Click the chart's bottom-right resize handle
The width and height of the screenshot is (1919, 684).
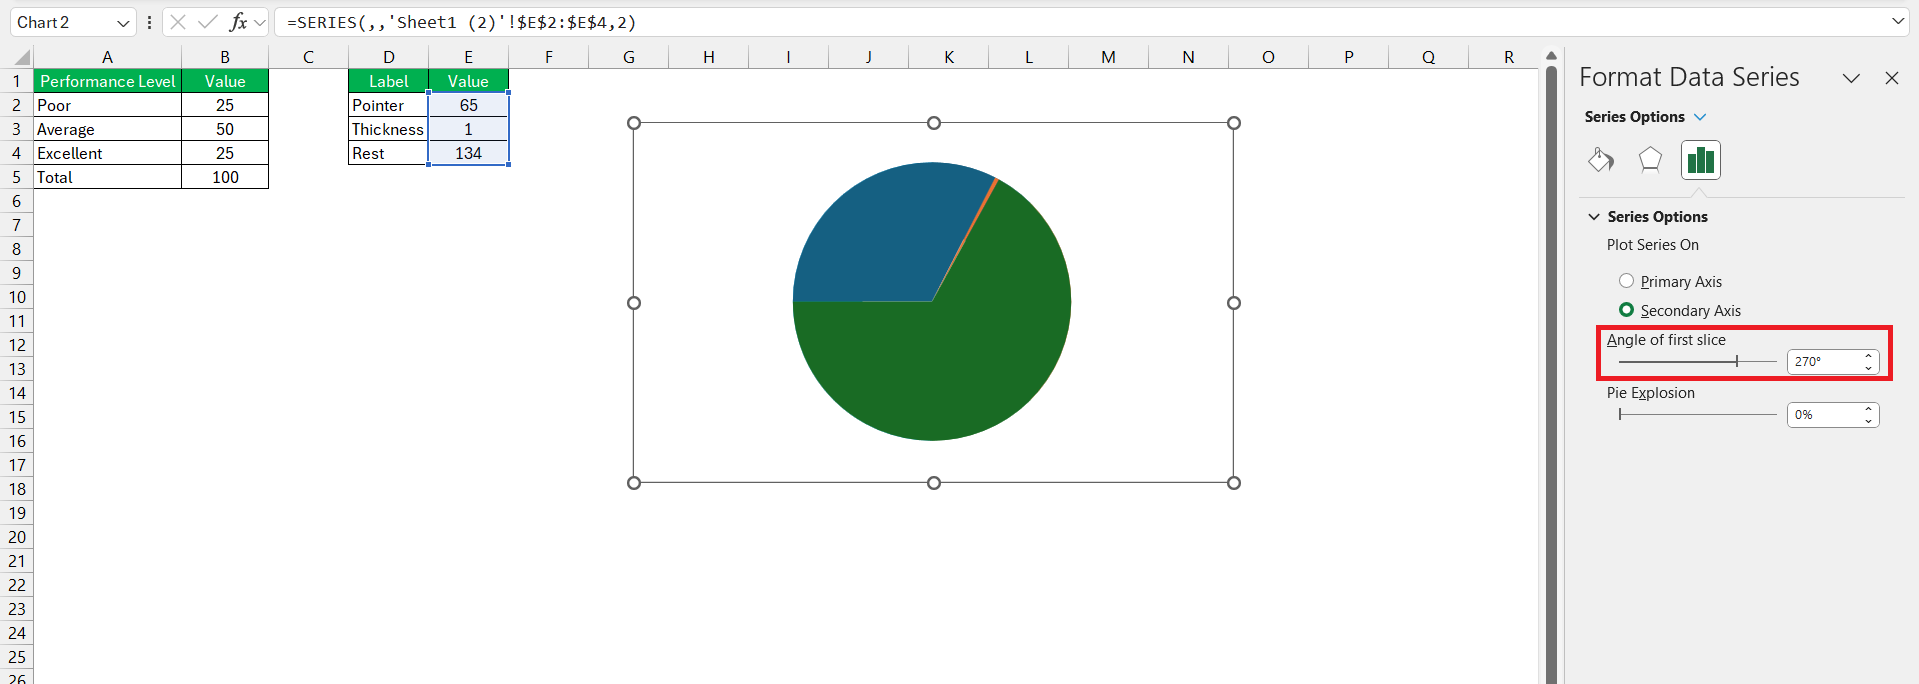coord(1234,483)
